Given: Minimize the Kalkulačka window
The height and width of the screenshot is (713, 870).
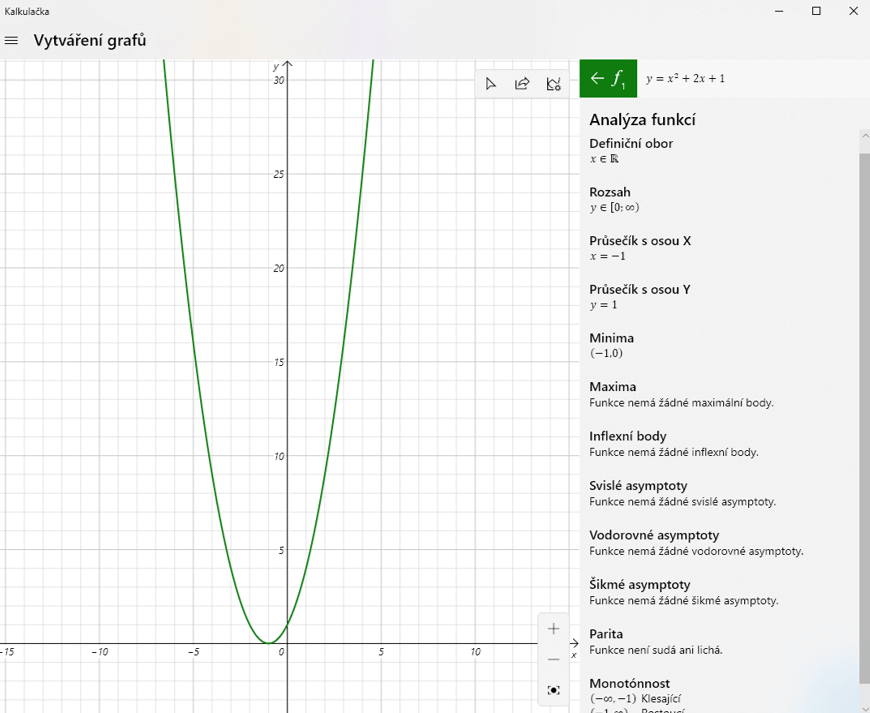Looking at the screenshot, I should point(779,11).
